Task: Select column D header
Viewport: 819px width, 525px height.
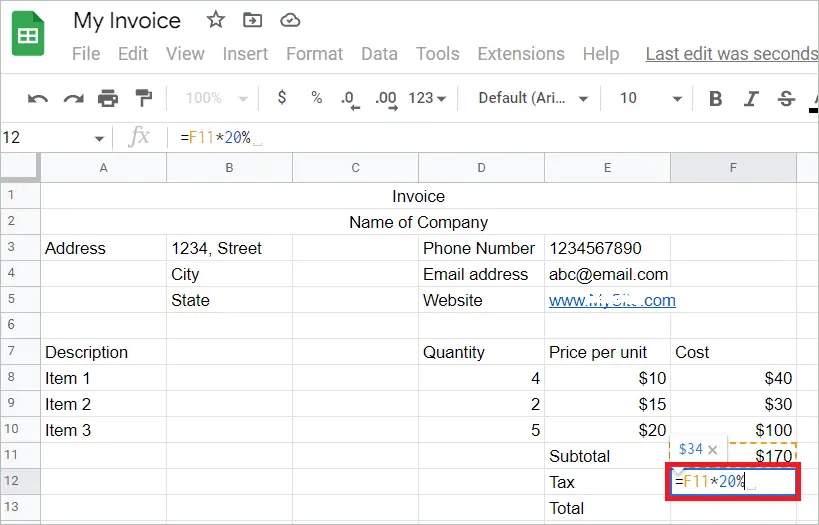Action: coord(481,168)
